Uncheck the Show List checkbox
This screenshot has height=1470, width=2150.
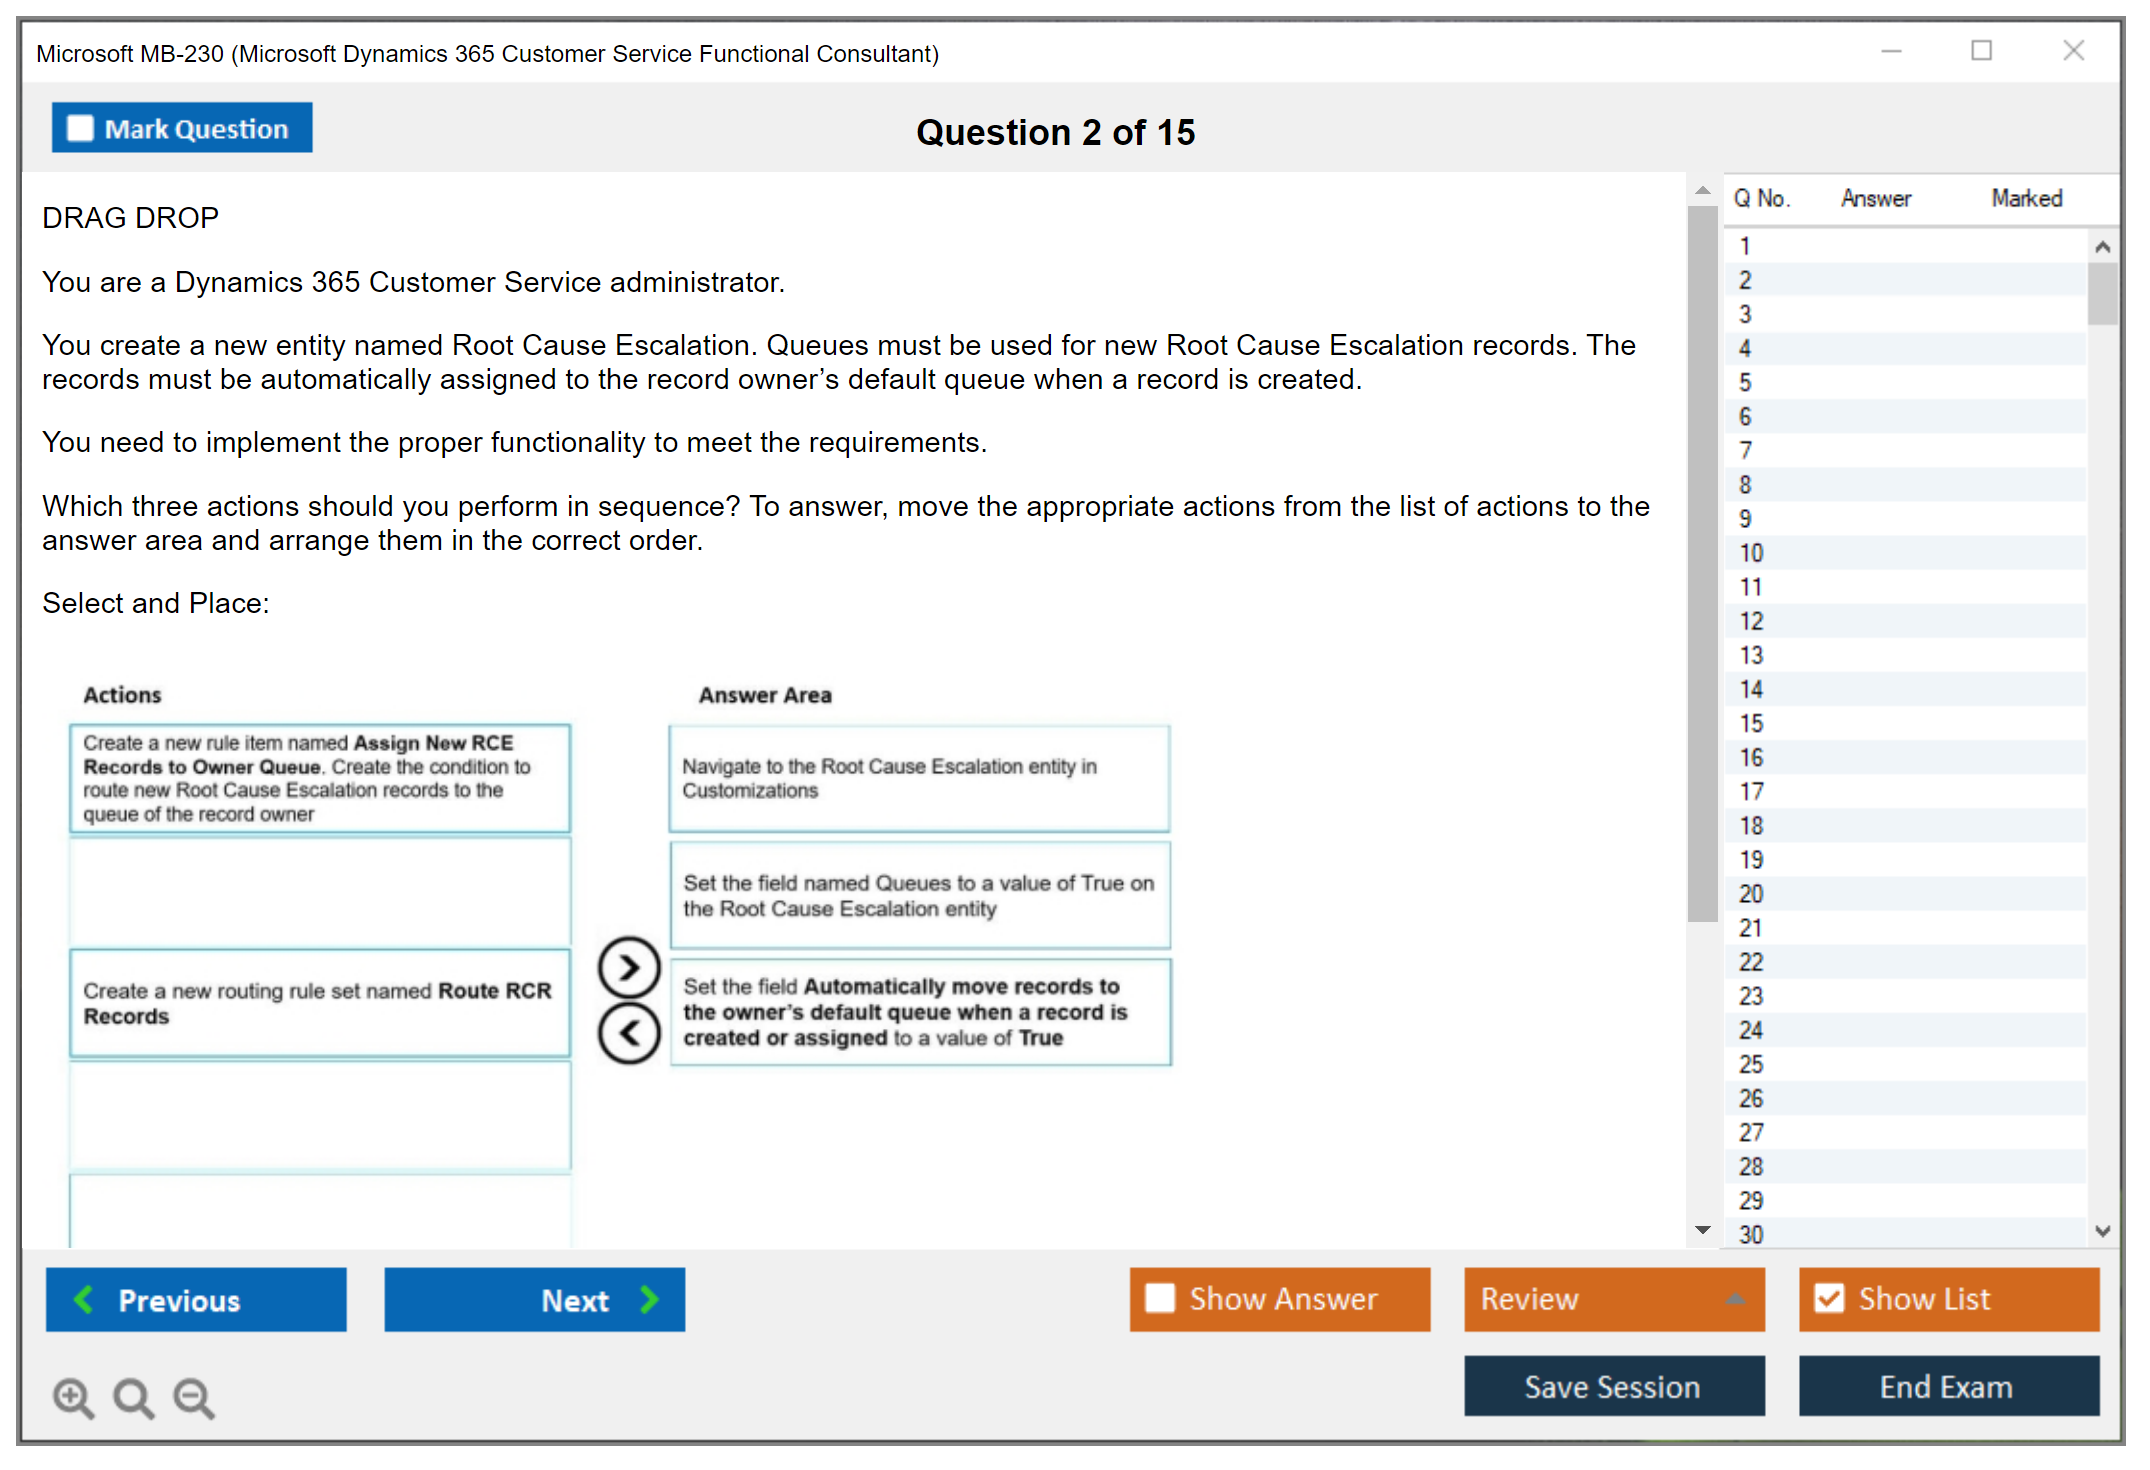(x=1829, y=1298)
